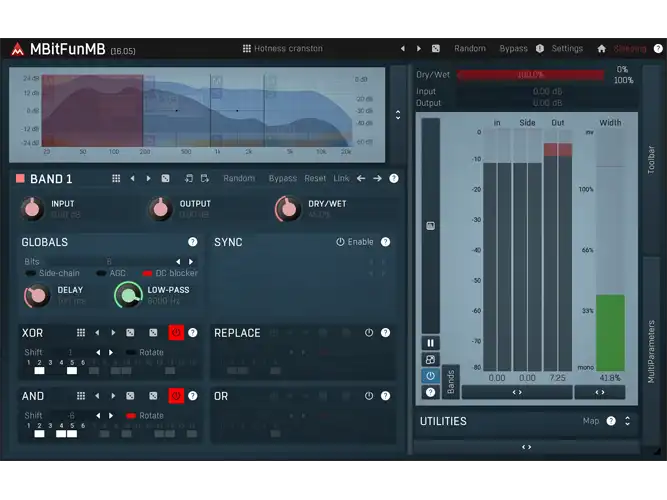Click Band 1 paste icon

[x=205, y=178]
